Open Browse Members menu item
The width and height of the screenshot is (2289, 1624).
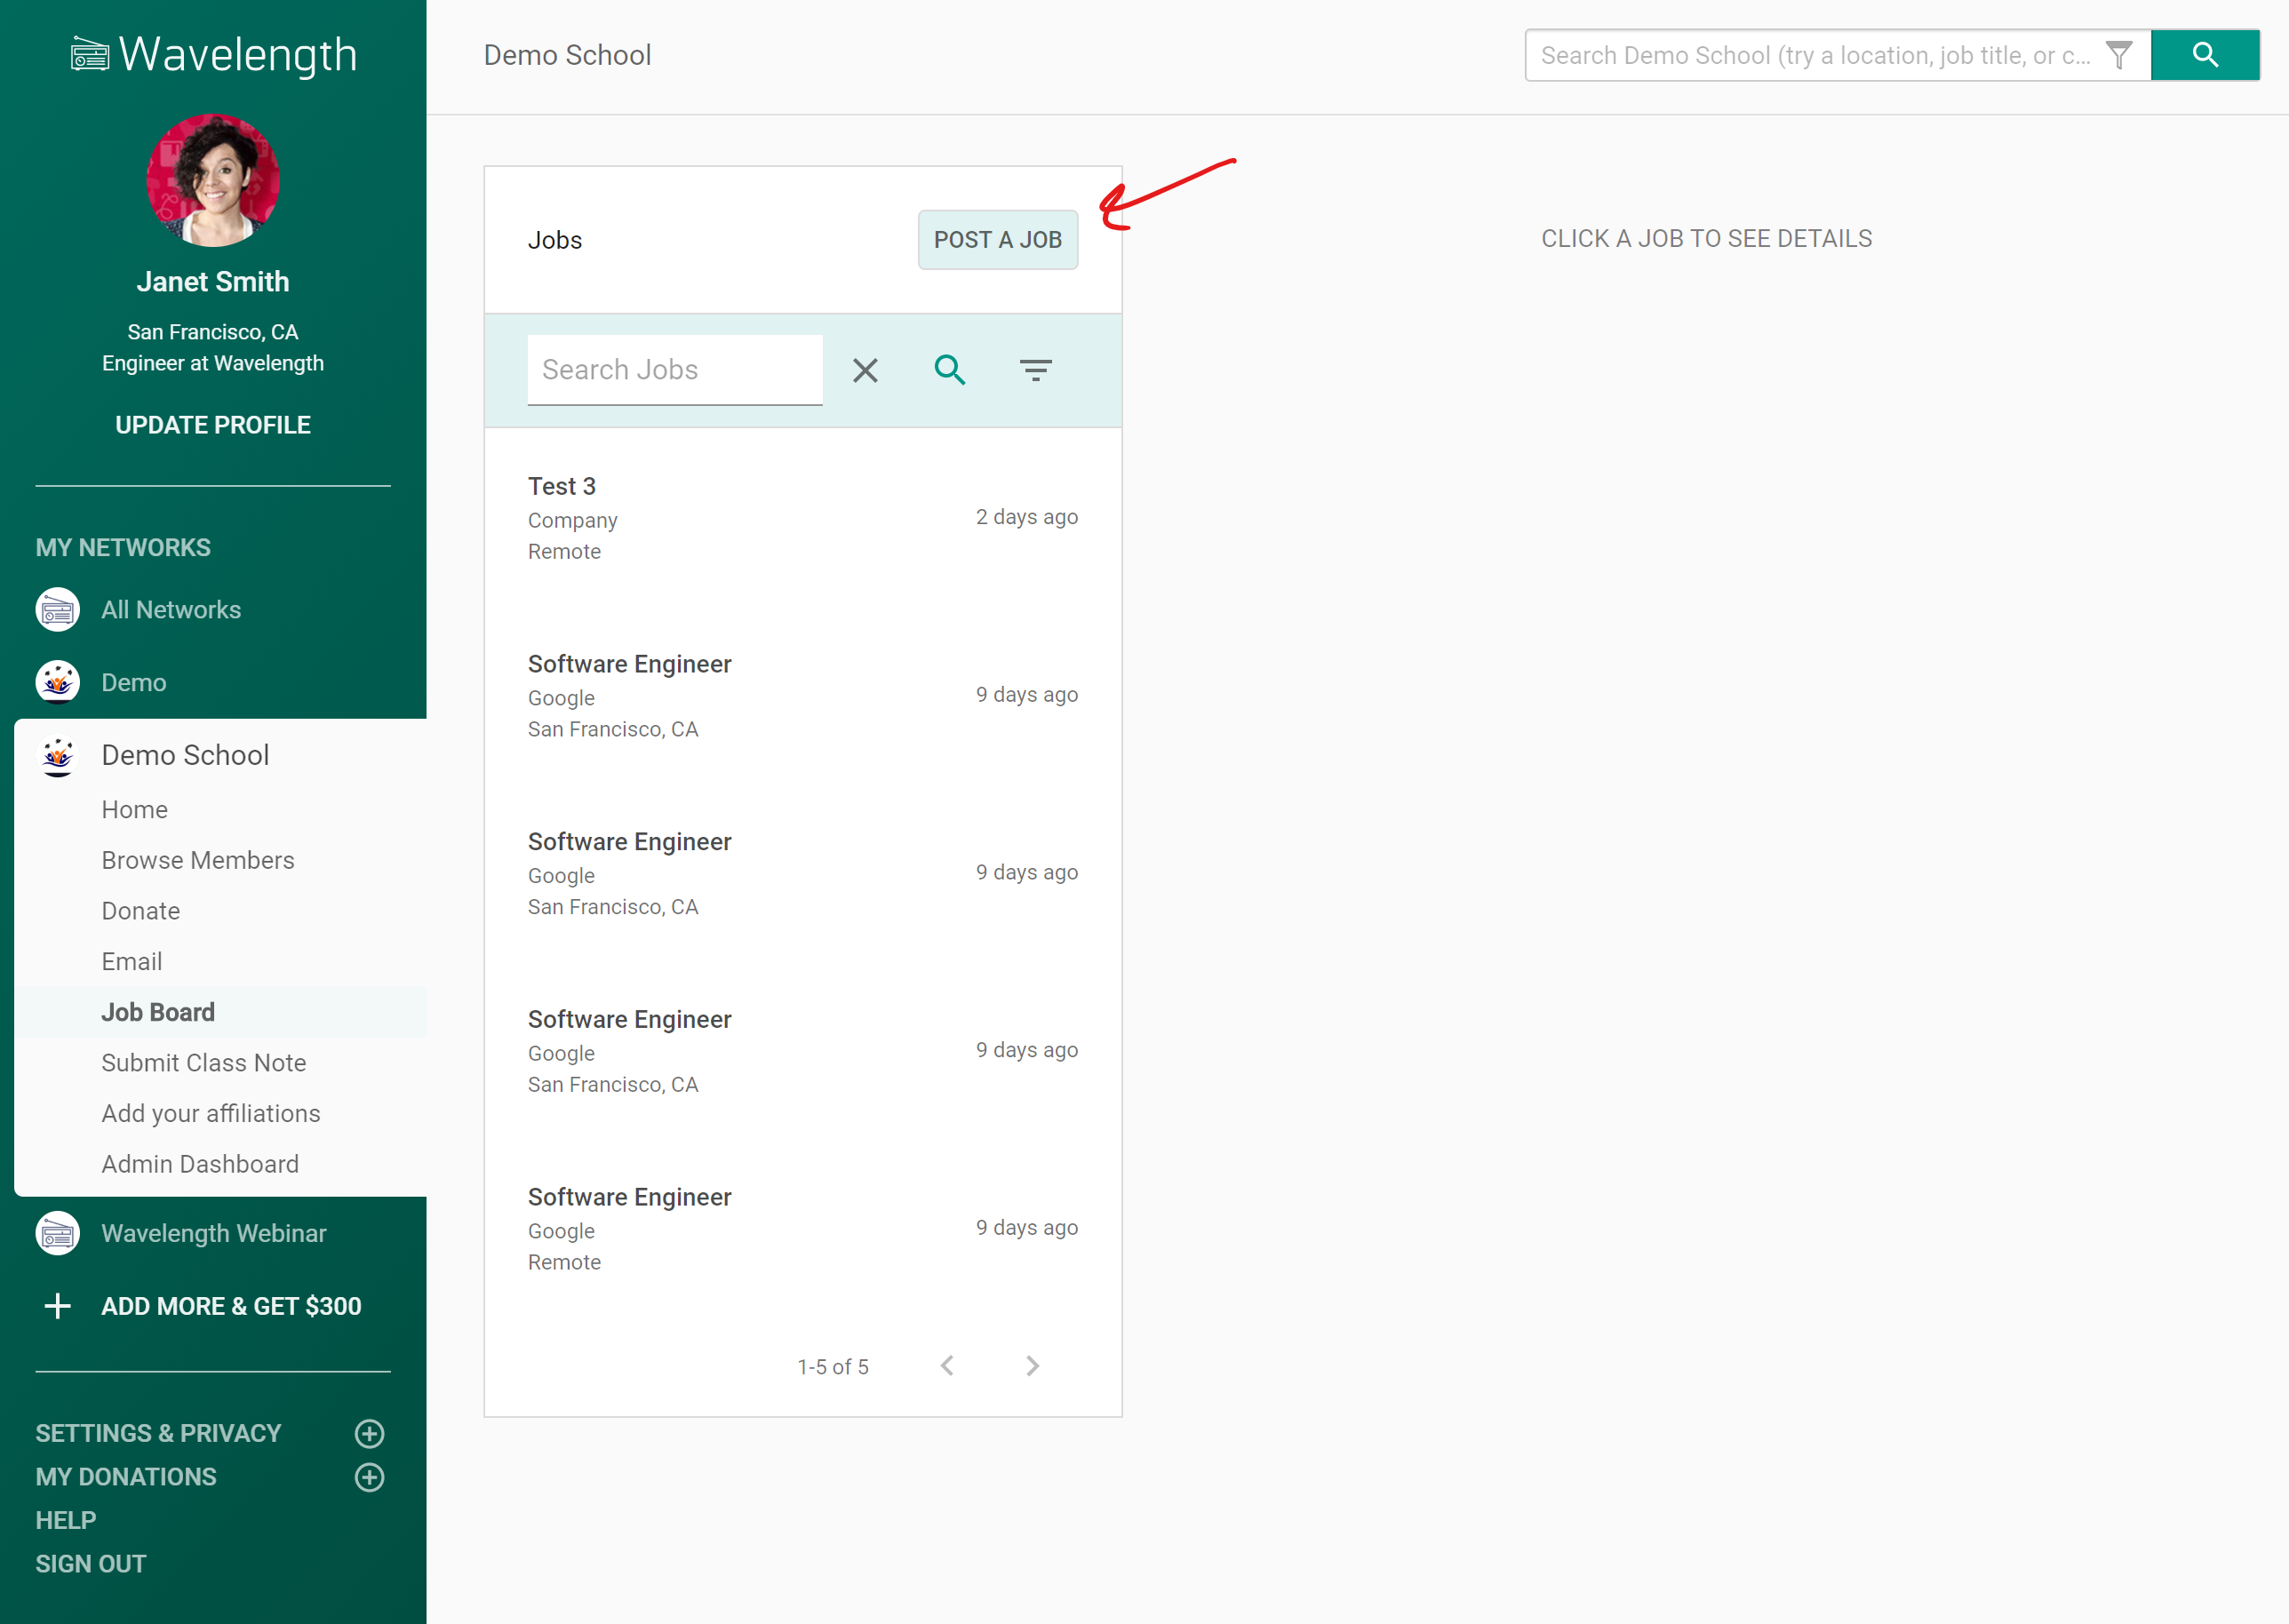coord(198,860)
